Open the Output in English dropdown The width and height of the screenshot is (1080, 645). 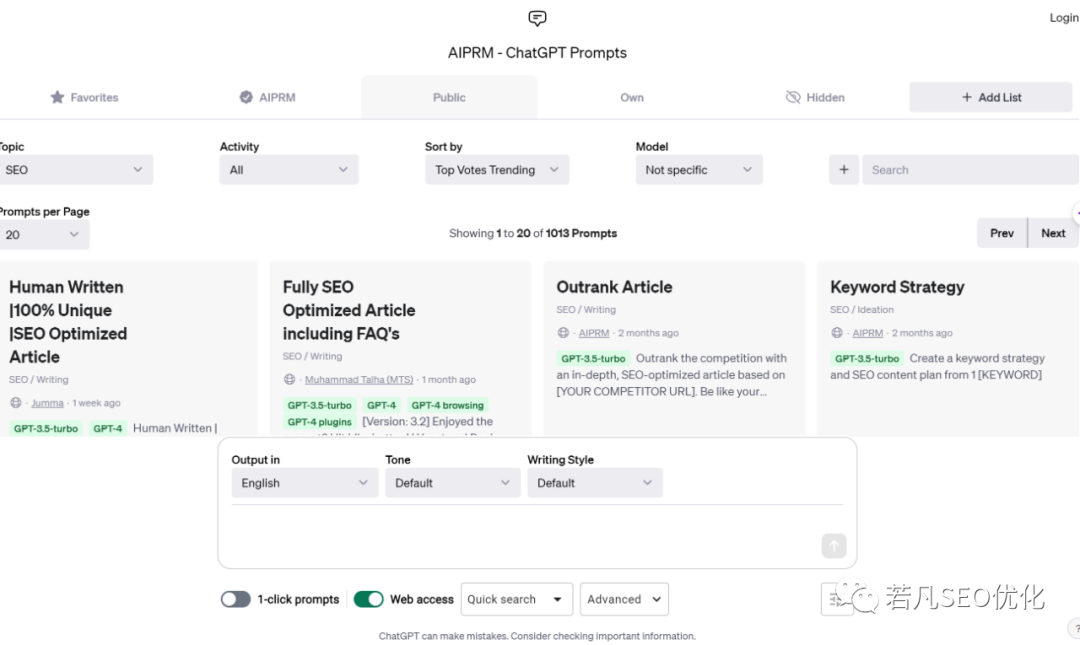[304, 483]
